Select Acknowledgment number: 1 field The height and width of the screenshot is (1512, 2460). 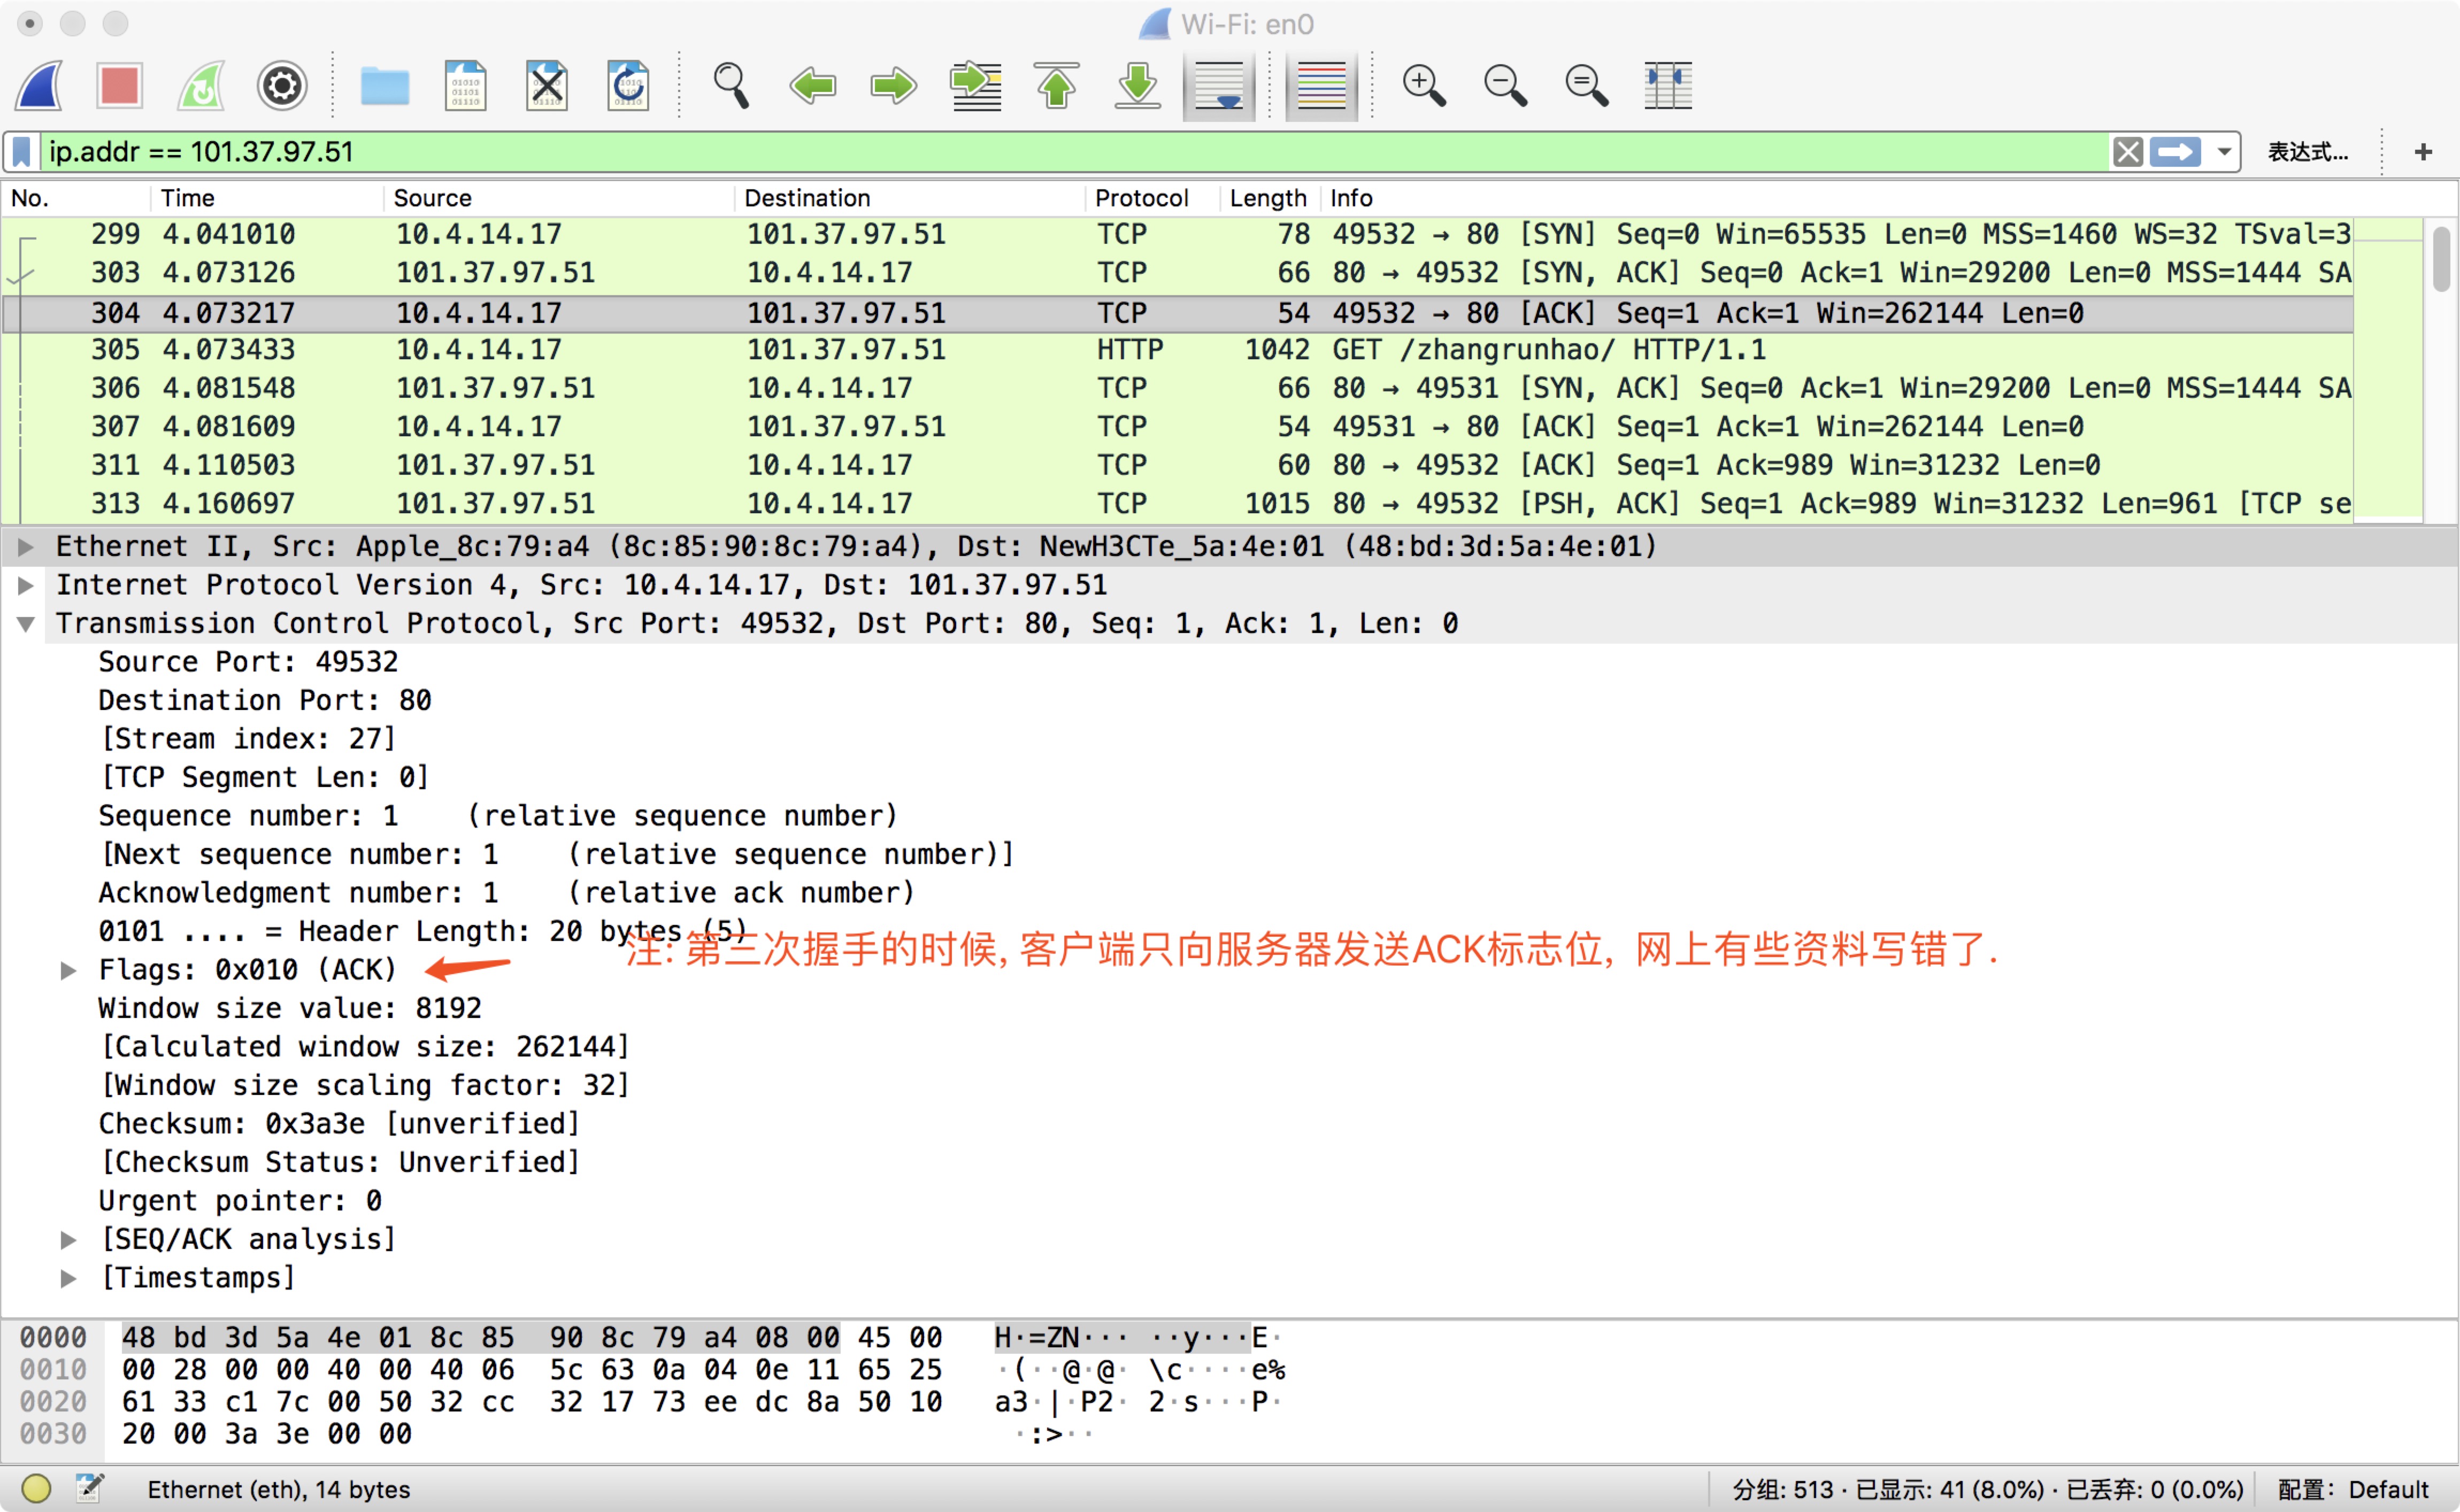(x=506, y=893)
